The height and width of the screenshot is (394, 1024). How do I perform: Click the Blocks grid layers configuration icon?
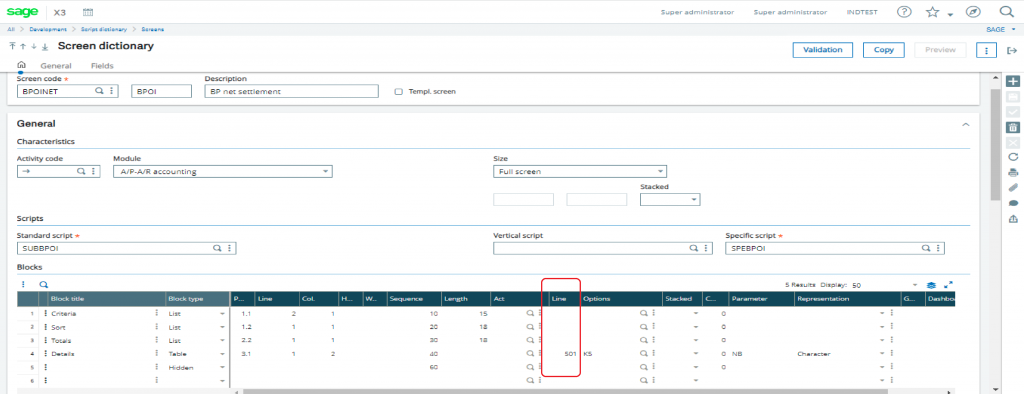click(x=932, y=285)
